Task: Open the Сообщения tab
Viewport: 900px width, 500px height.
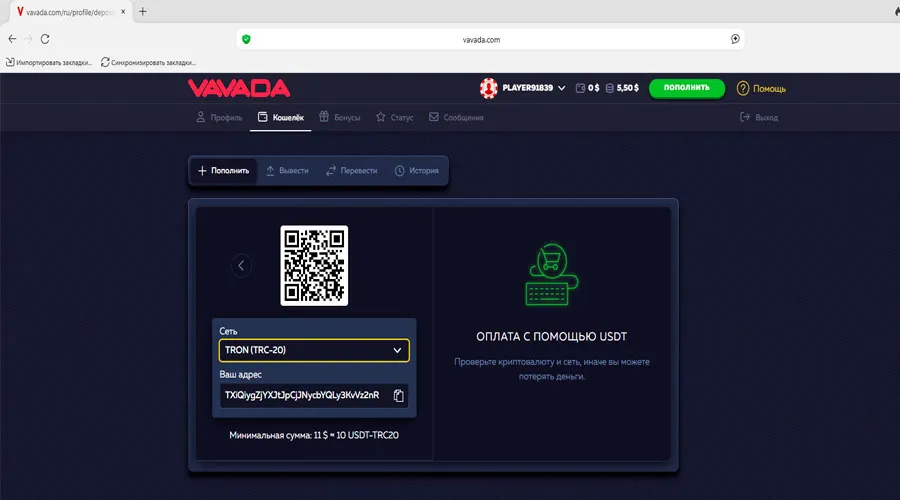Action: coord(456,117)
